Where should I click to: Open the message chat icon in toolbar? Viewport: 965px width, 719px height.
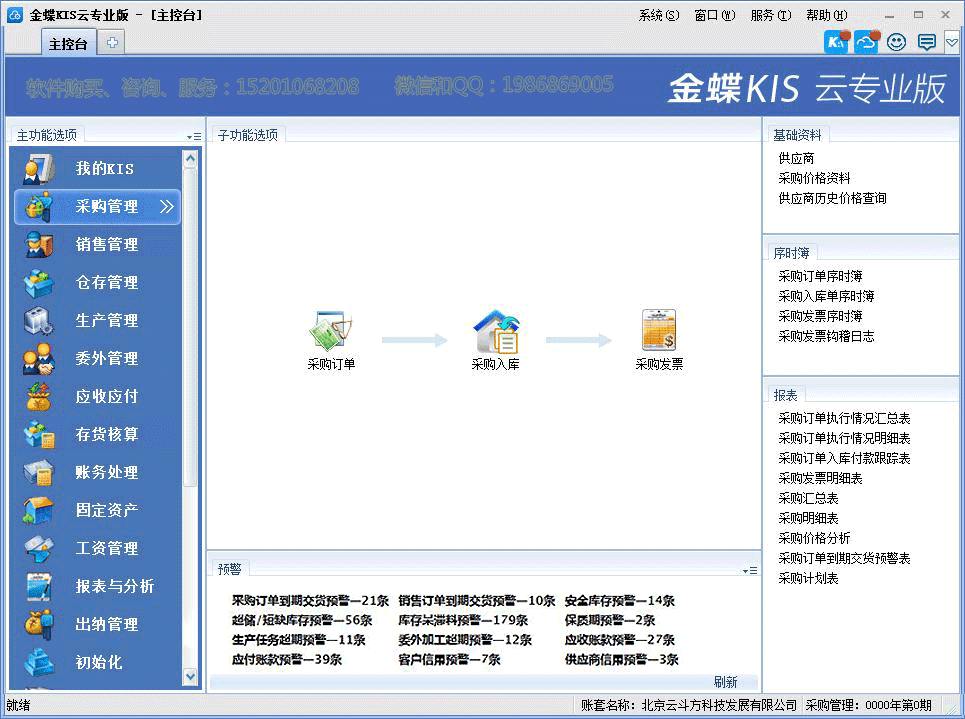click(x=926, y=42)
